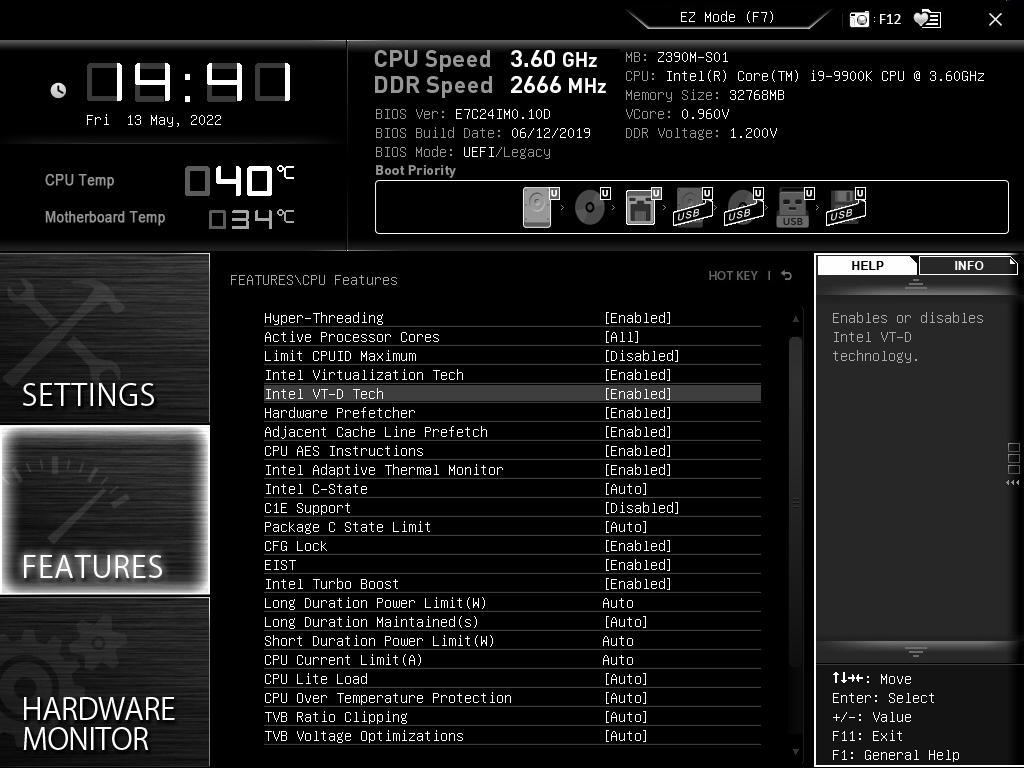The width and height of the screenshot is (1024, 768).
Task: Click the BIOS Ver E7C24IM0.10D text
Action: click(463, 114)
